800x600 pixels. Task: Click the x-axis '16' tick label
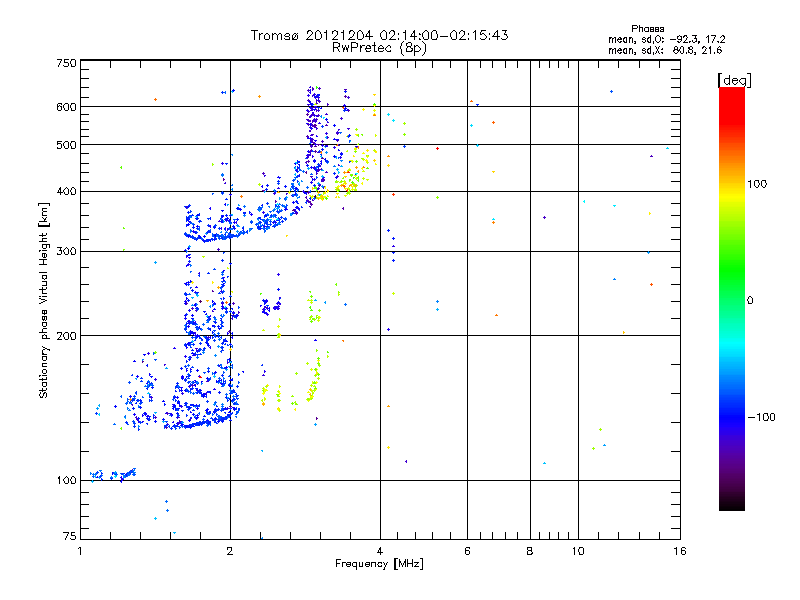(x=680, y=551)
